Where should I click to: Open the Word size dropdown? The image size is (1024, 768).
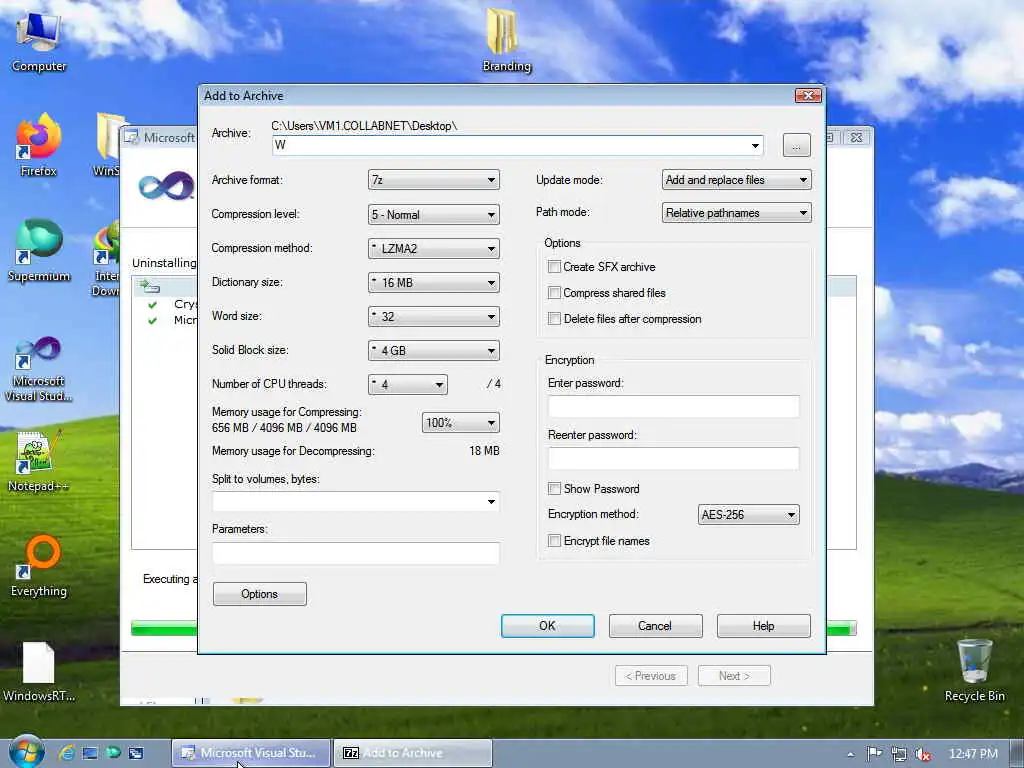pyautogui.click(x=434, y=316)
